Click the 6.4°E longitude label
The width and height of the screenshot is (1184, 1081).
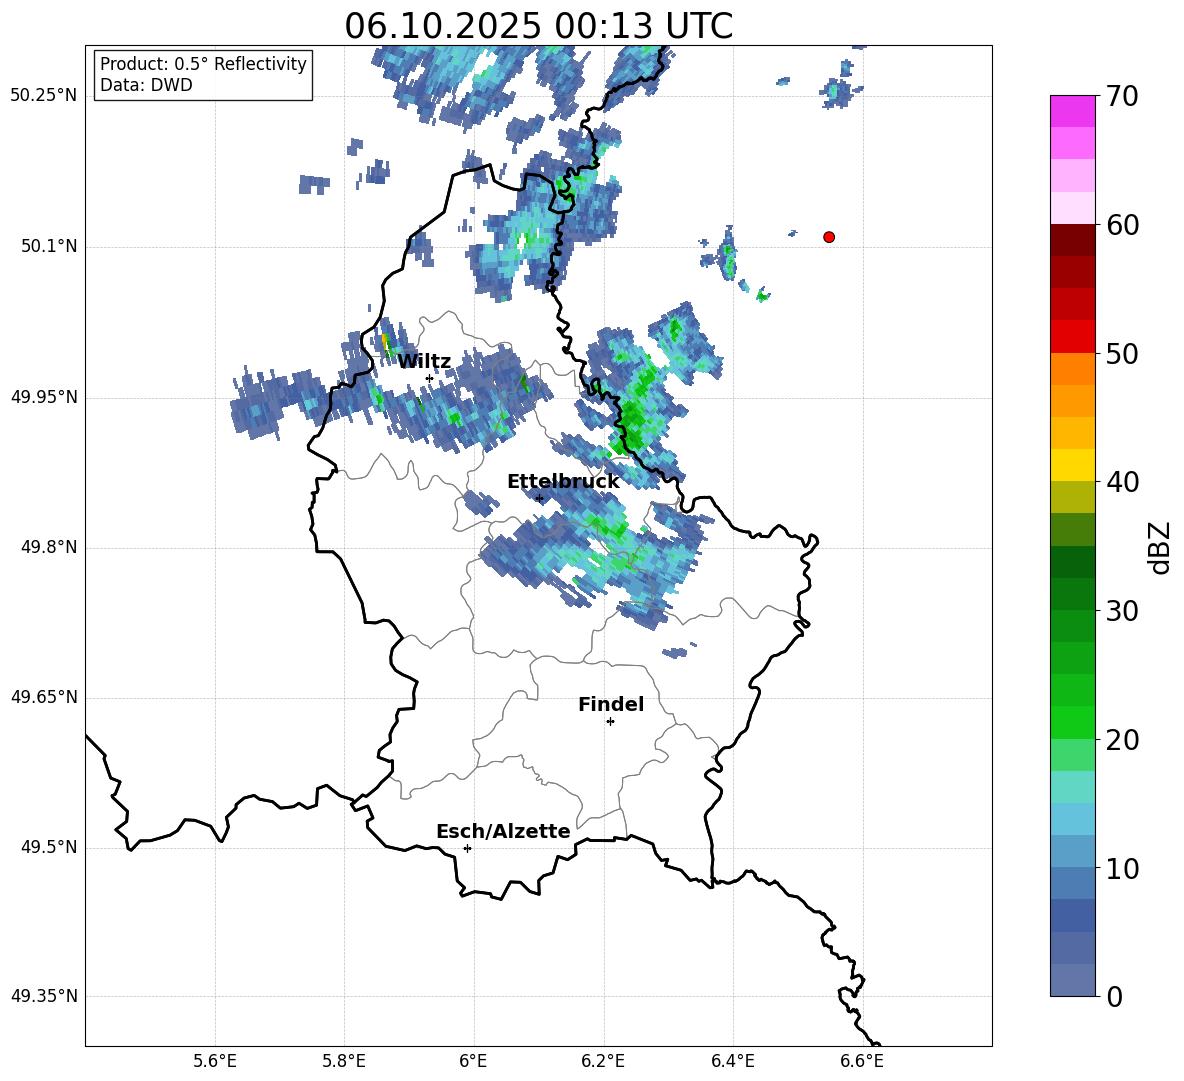click(x=732, y=1061)
